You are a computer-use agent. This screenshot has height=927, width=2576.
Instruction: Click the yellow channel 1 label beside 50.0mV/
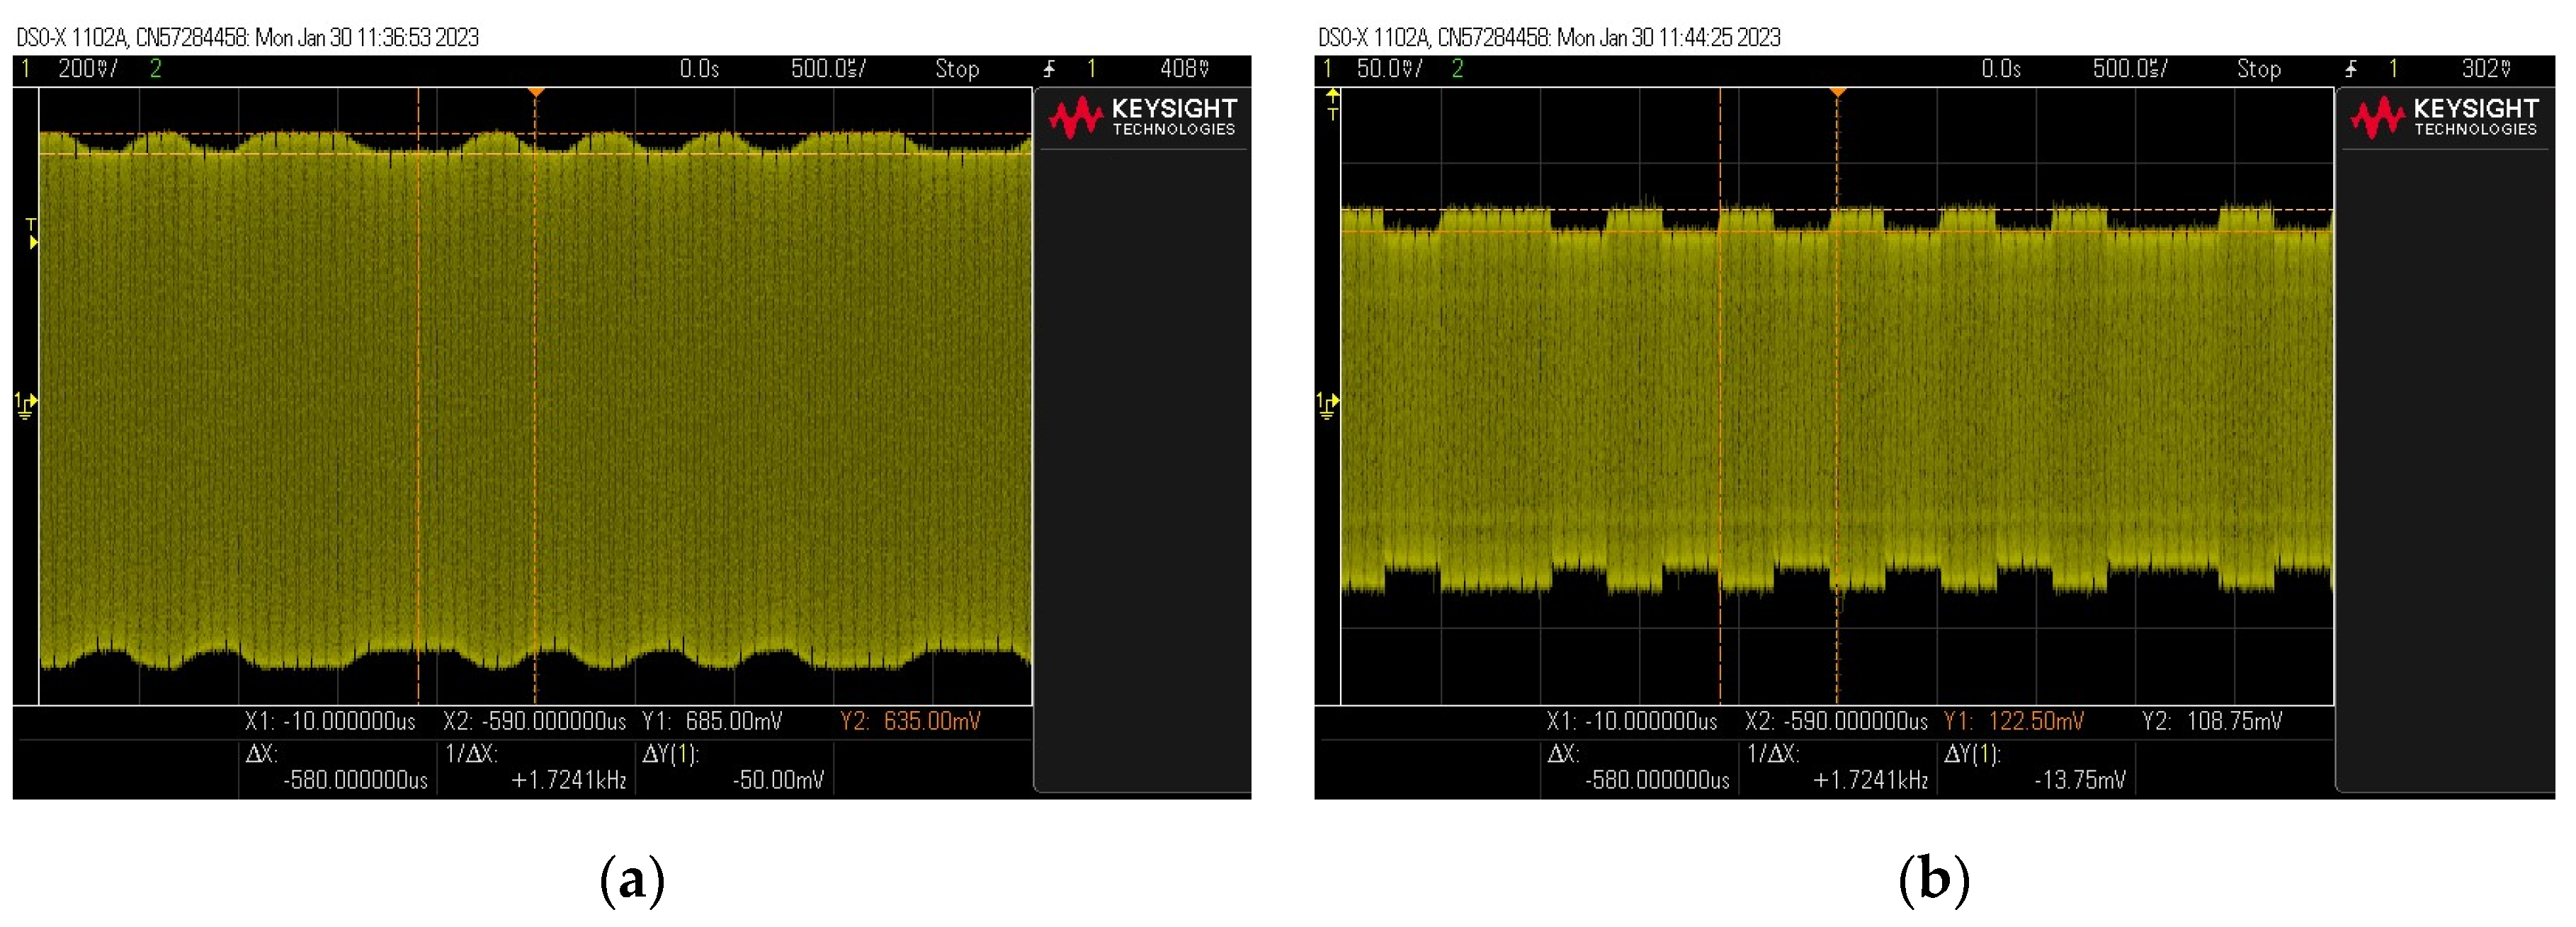pos(1327,69)
